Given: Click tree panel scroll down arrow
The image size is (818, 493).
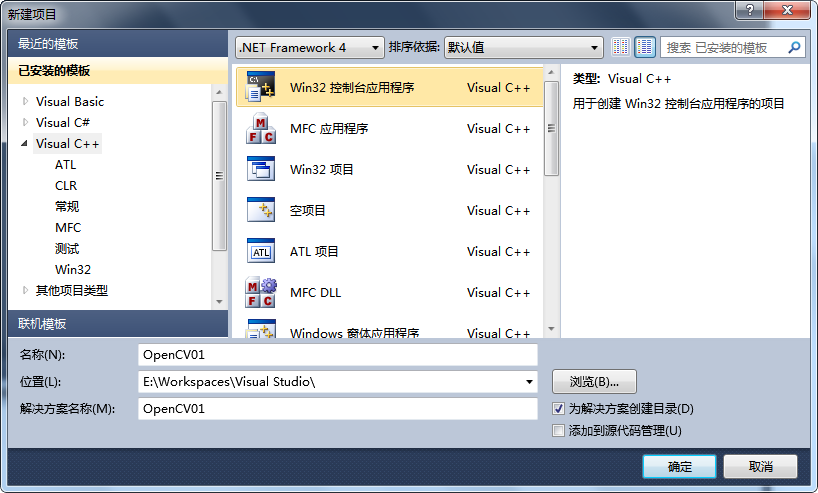Looking at the screenshot, I should pos(219,302).
